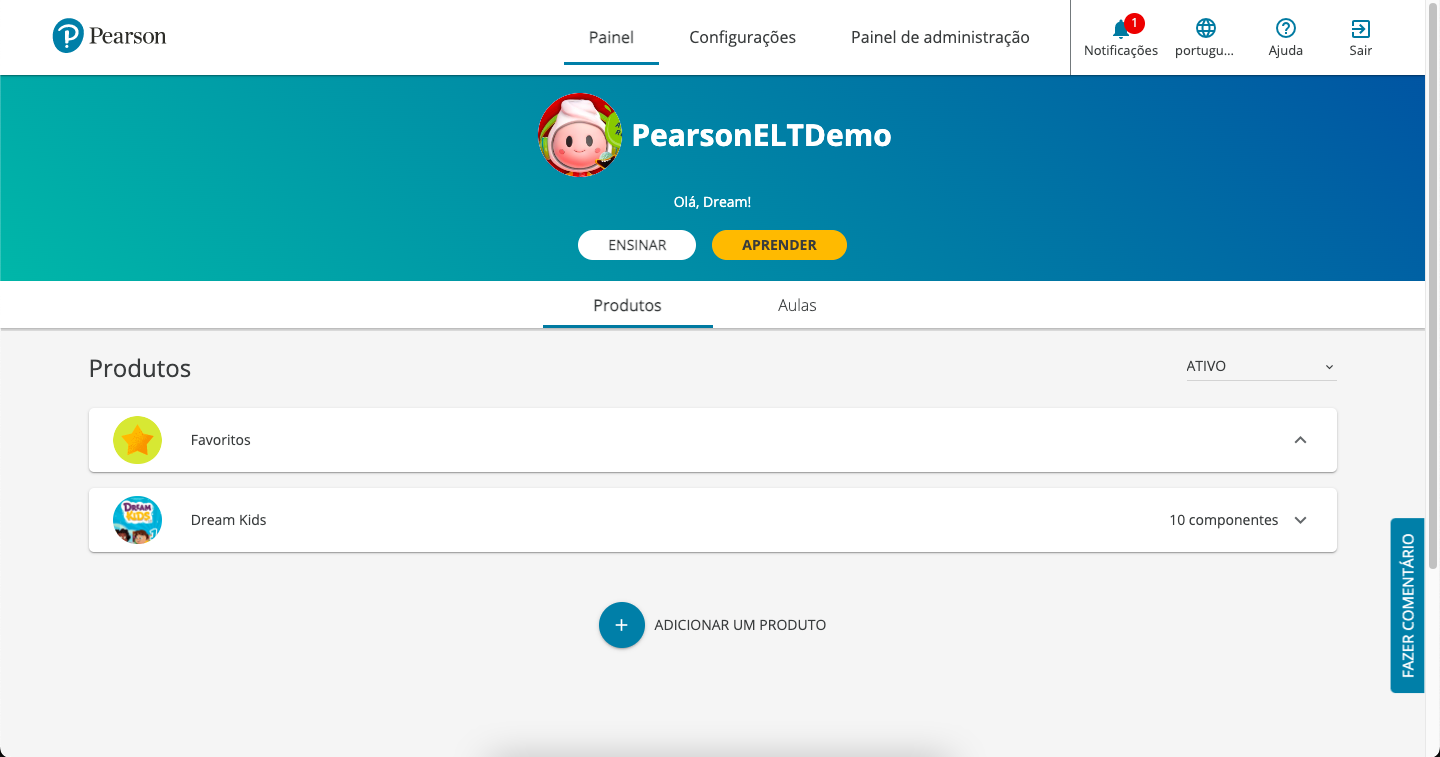Click the Sair logout icon
The image size is (1440, 757).
coord(1360,29)
